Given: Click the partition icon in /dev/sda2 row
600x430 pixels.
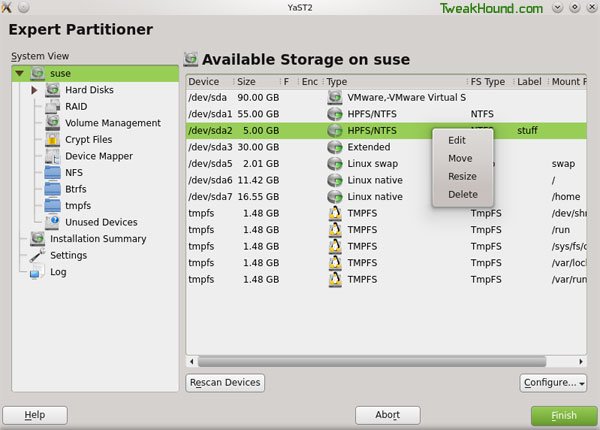Looking at the screenshot, I should pos(335,130).
